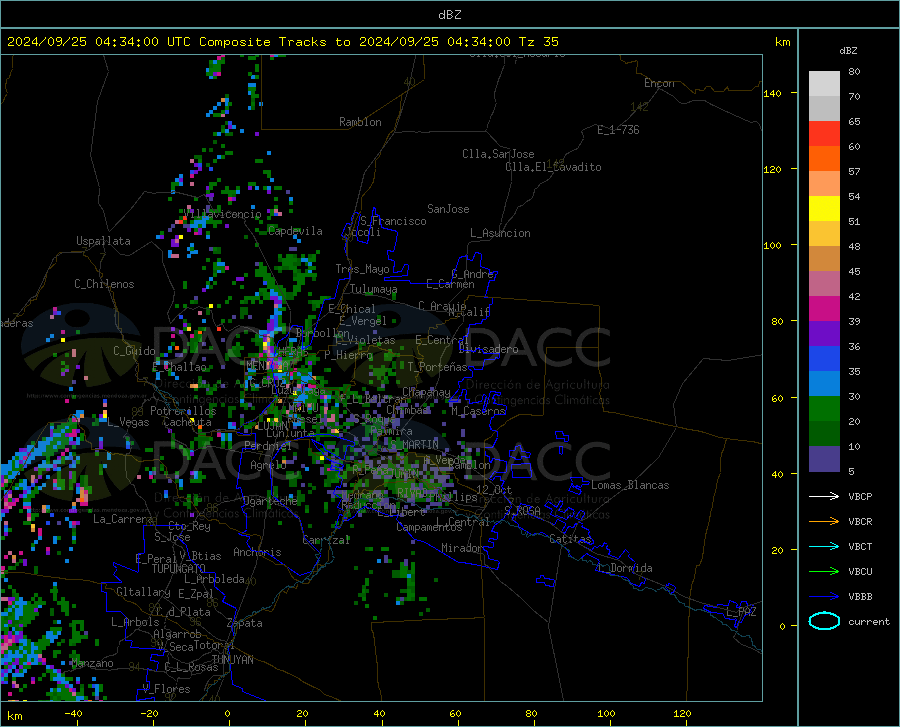
Task: Click the 'TUNUYAN' map label
Action: 232,660
